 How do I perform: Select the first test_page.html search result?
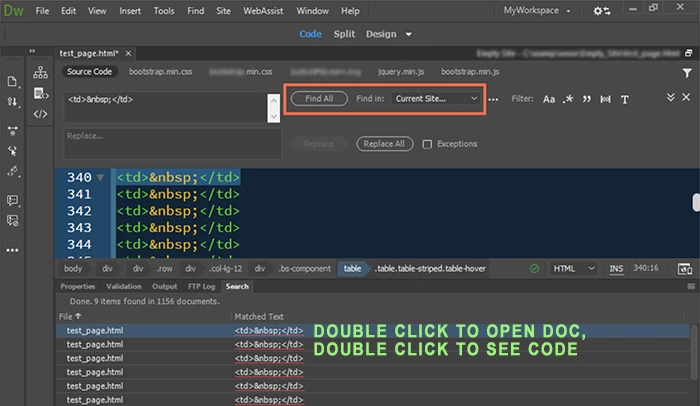pyautogui.click(x=373, y=331)
